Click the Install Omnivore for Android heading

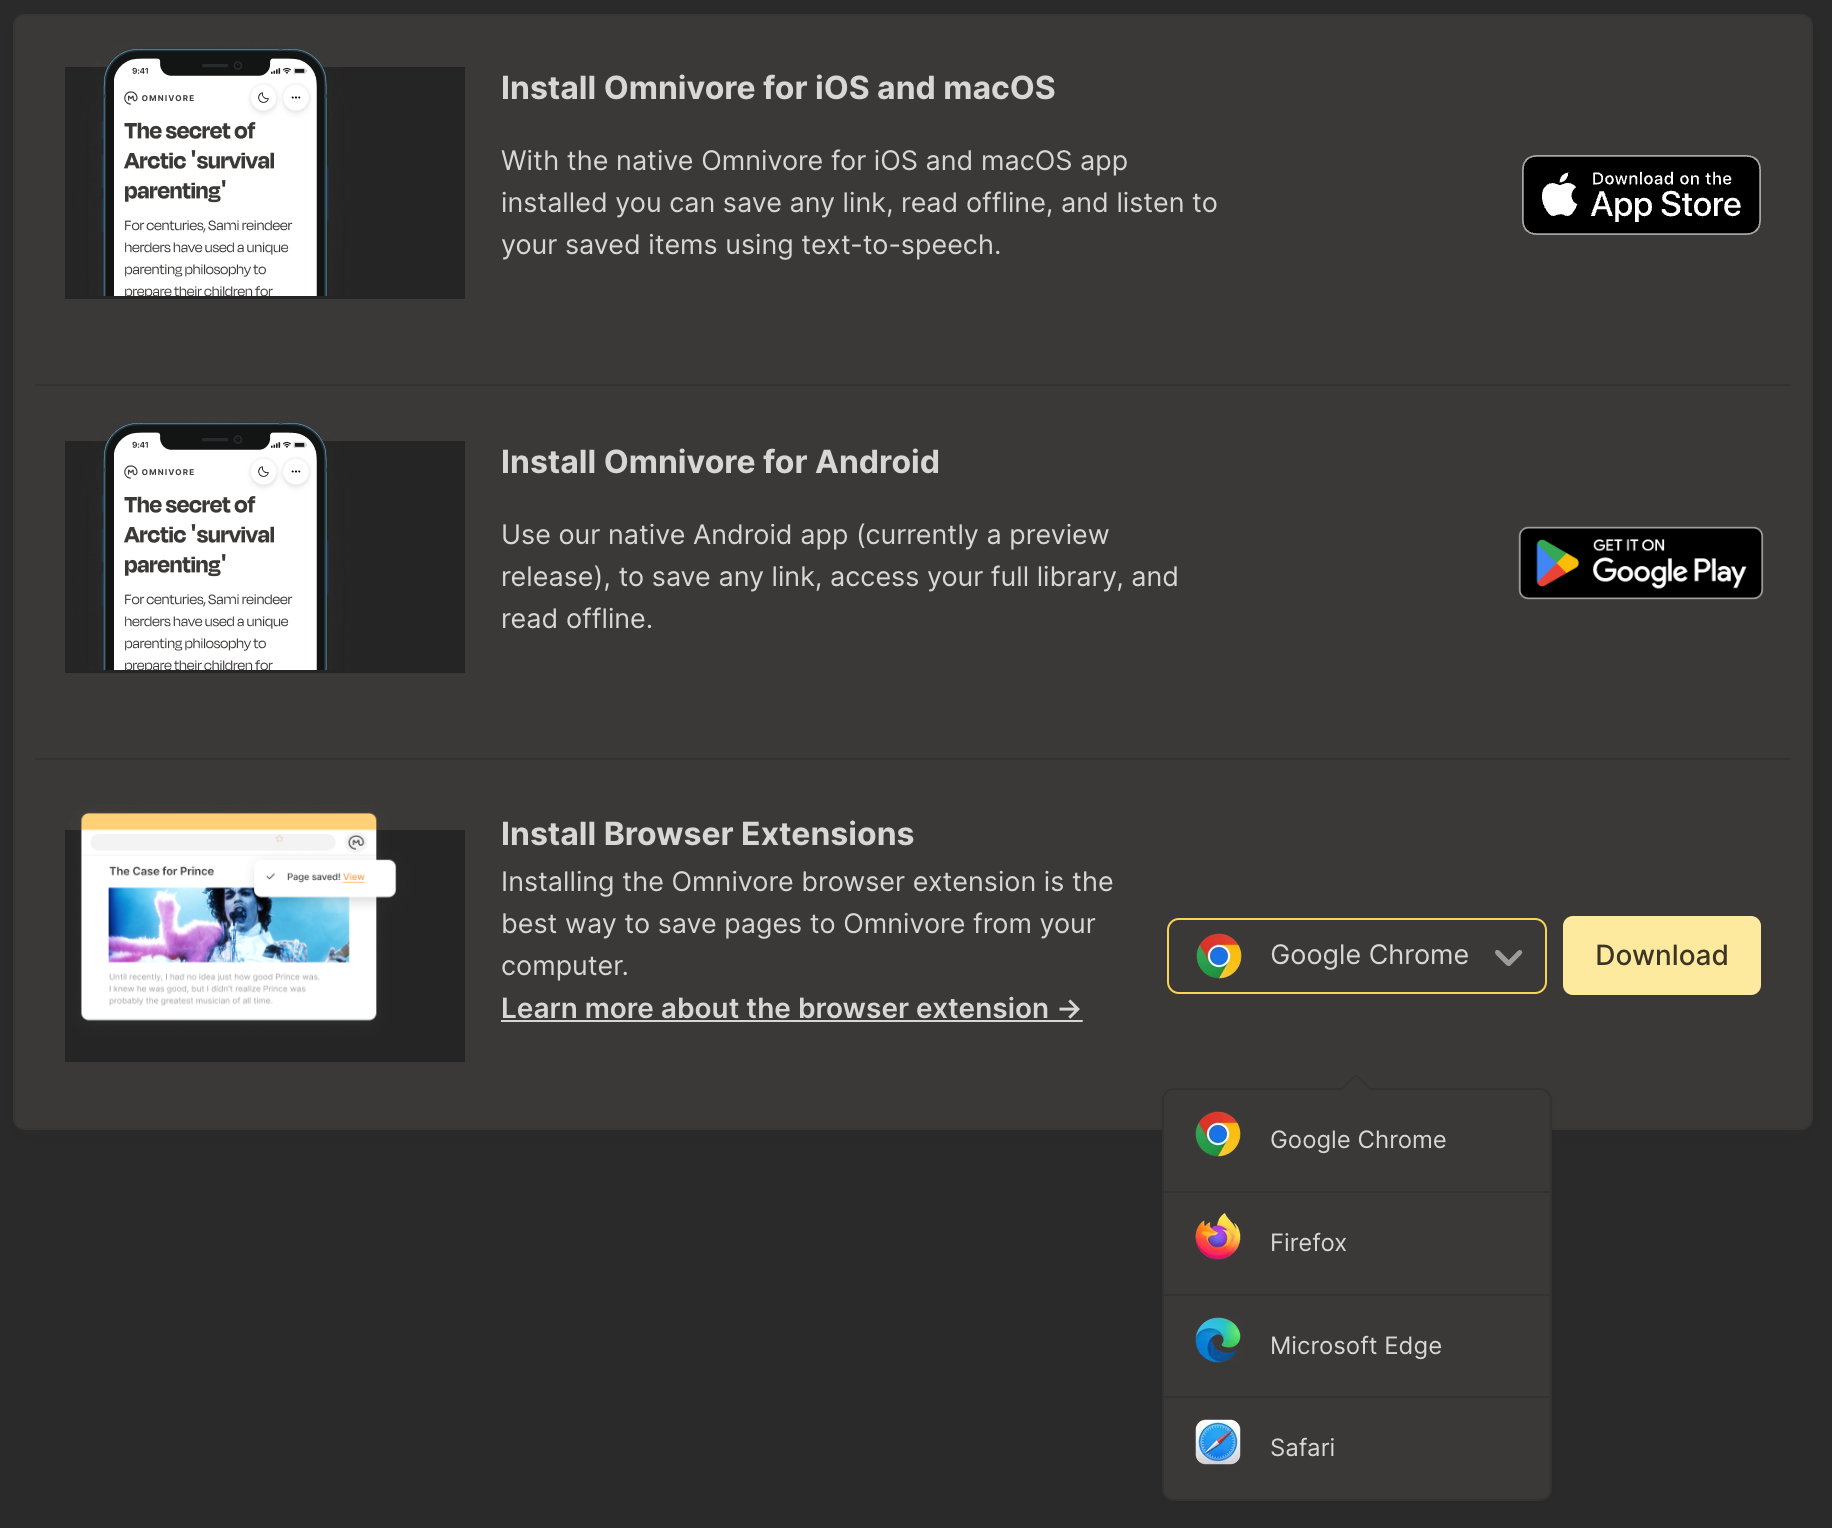coord(720,462)
